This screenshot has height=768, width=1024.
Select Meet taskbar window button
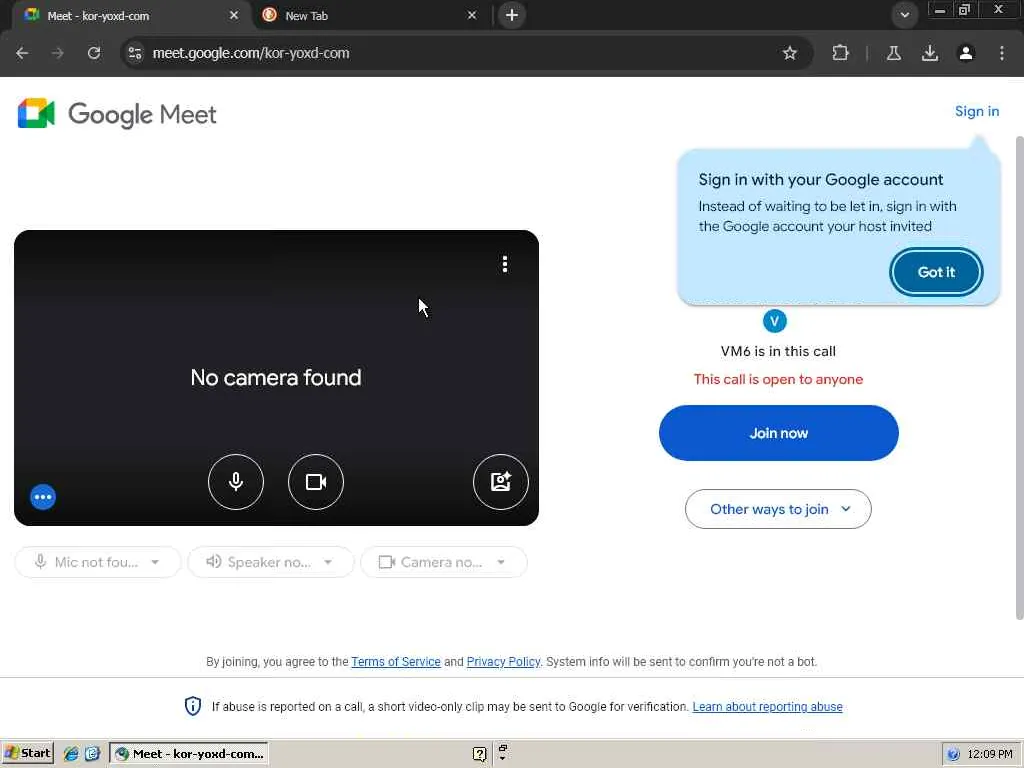pyautogui.click(x=189, y=754)
